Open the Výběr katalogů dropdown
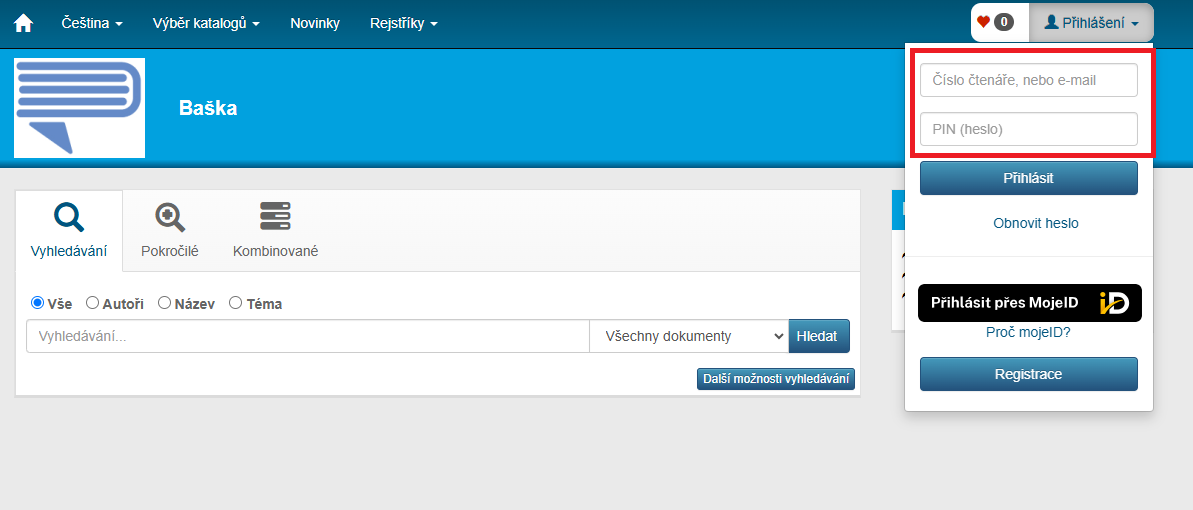 tap(206, 23)
